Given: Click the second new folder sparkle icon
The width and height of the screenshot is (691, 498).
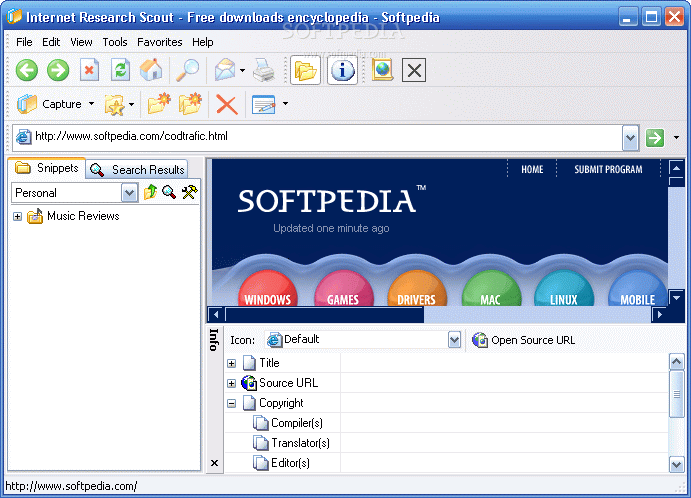Looking at the screenshot, I should 190,104.
